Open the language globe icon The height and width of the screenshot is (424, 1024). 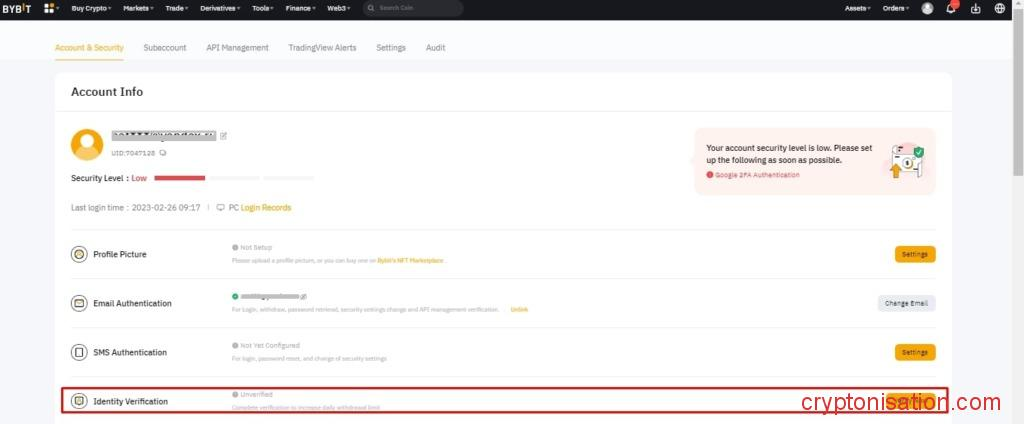(x=999, y=8)
